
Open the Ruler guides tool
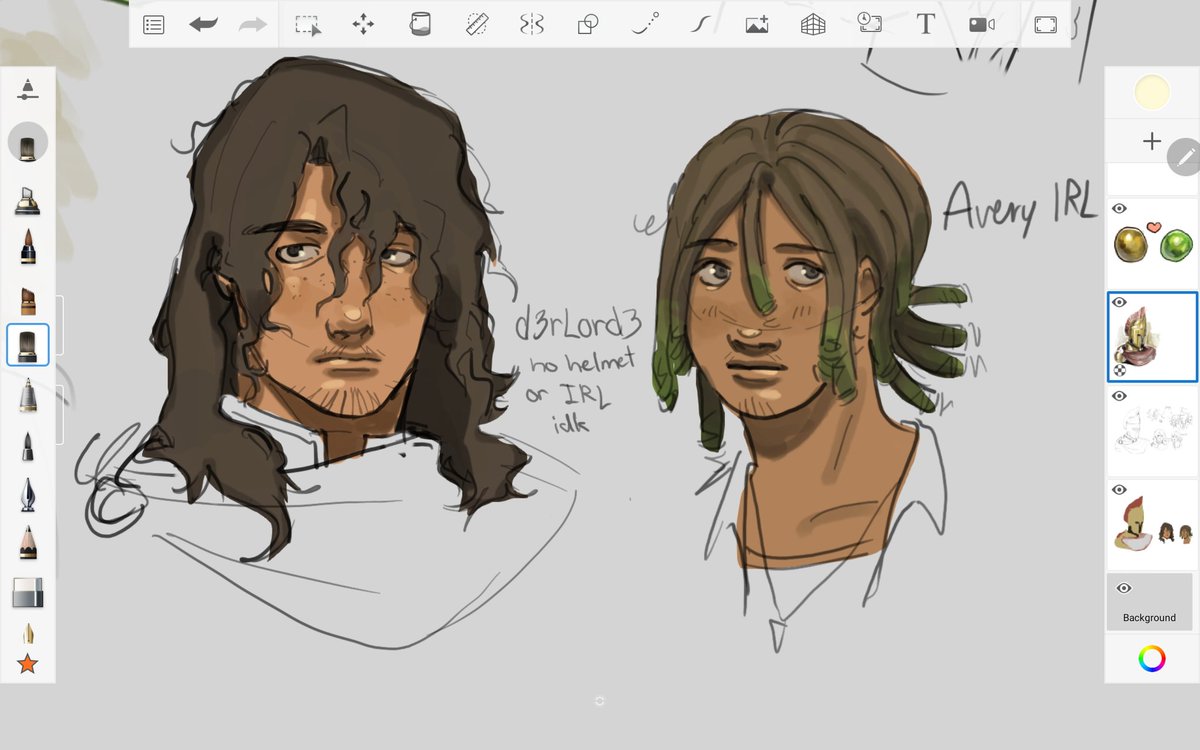tap(477, 24)
